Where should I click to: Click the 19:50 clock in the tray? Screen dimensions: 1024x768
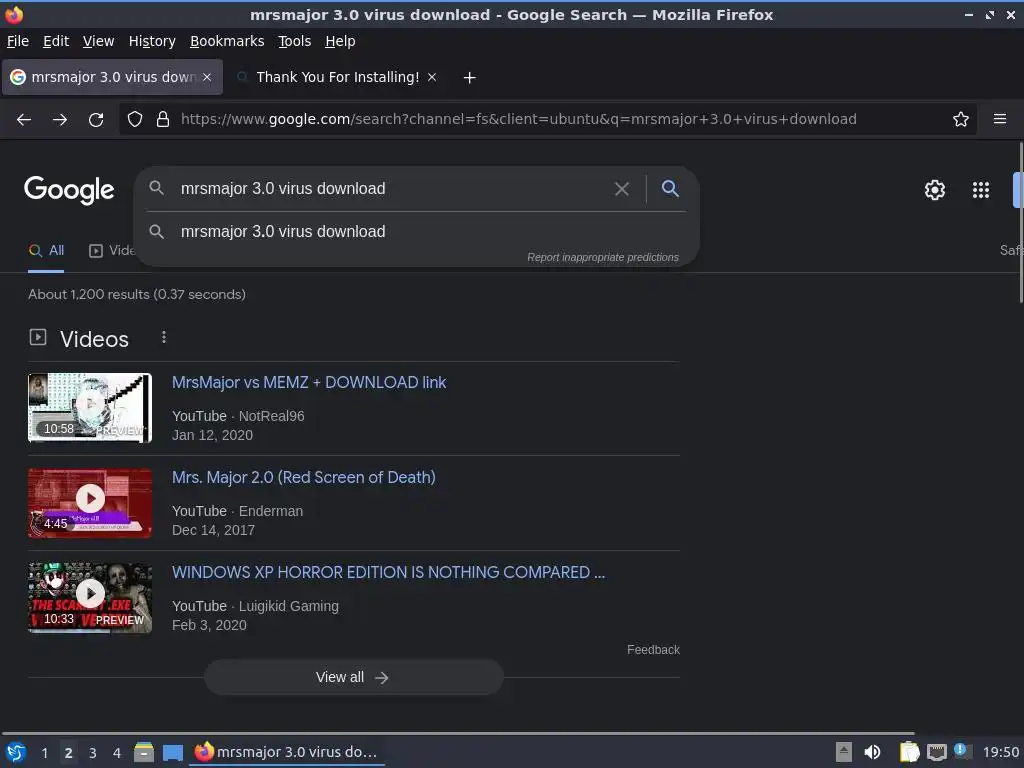pos(1000,752)
